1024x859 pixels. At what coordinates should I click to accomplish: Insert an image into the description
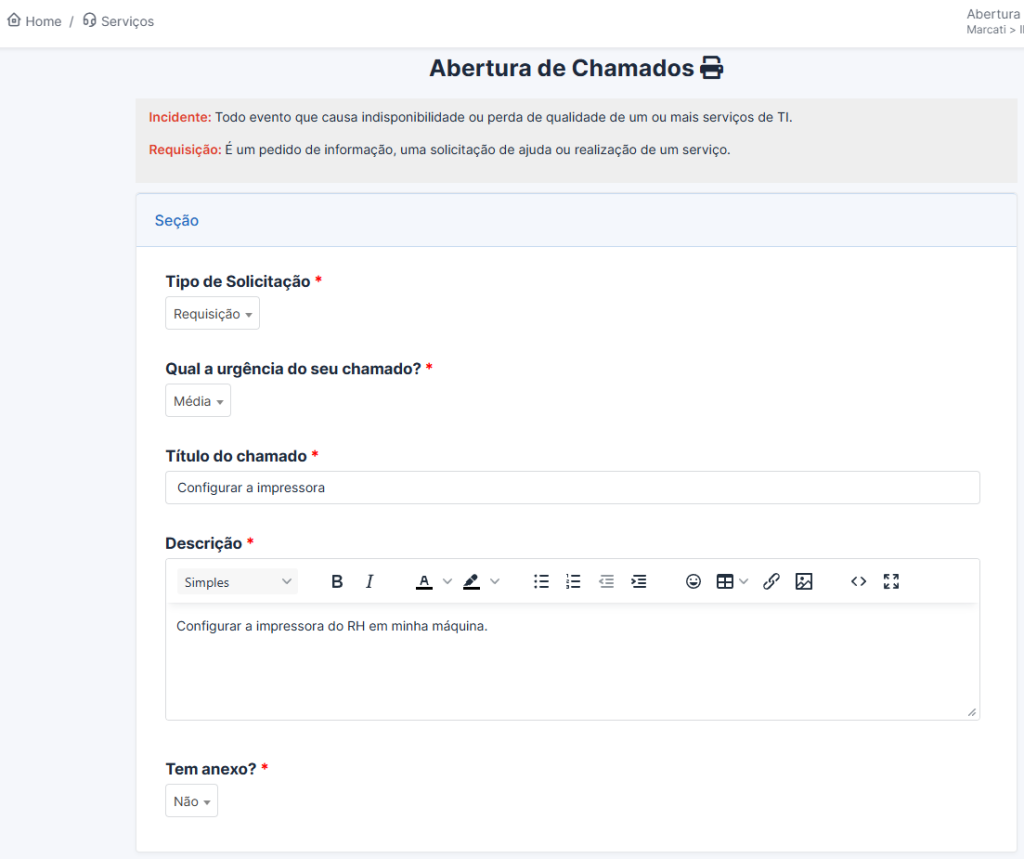coord(804,582)
